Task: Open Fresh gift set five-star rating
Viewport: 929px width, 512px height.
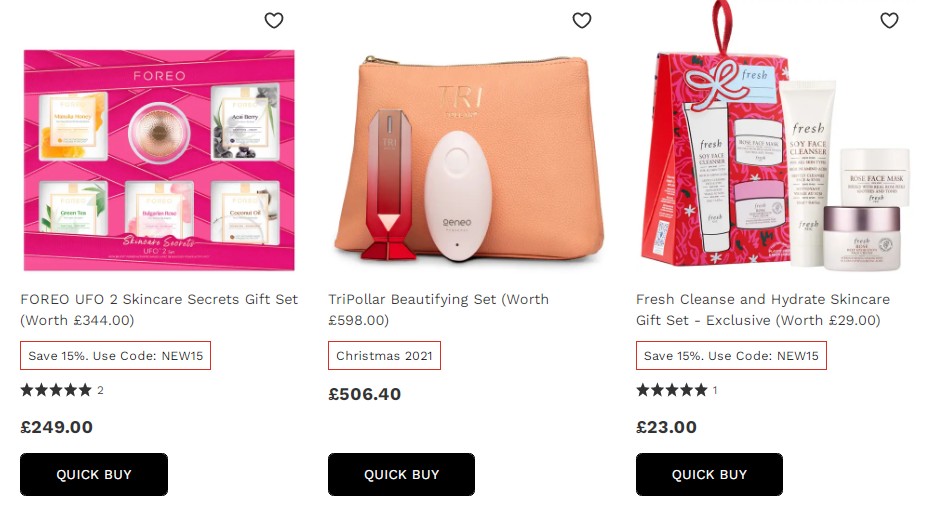Action: (x=677, y=390)
